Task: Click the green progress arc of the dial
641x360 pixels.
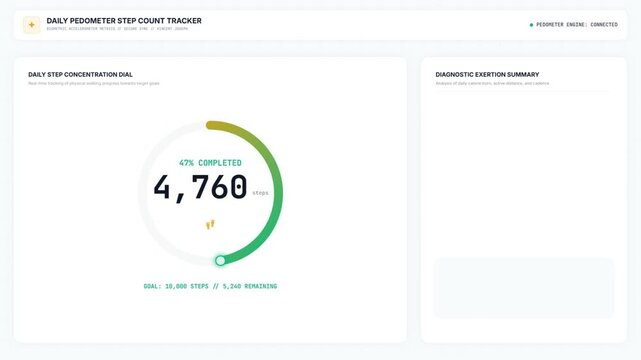Action: 277,192
